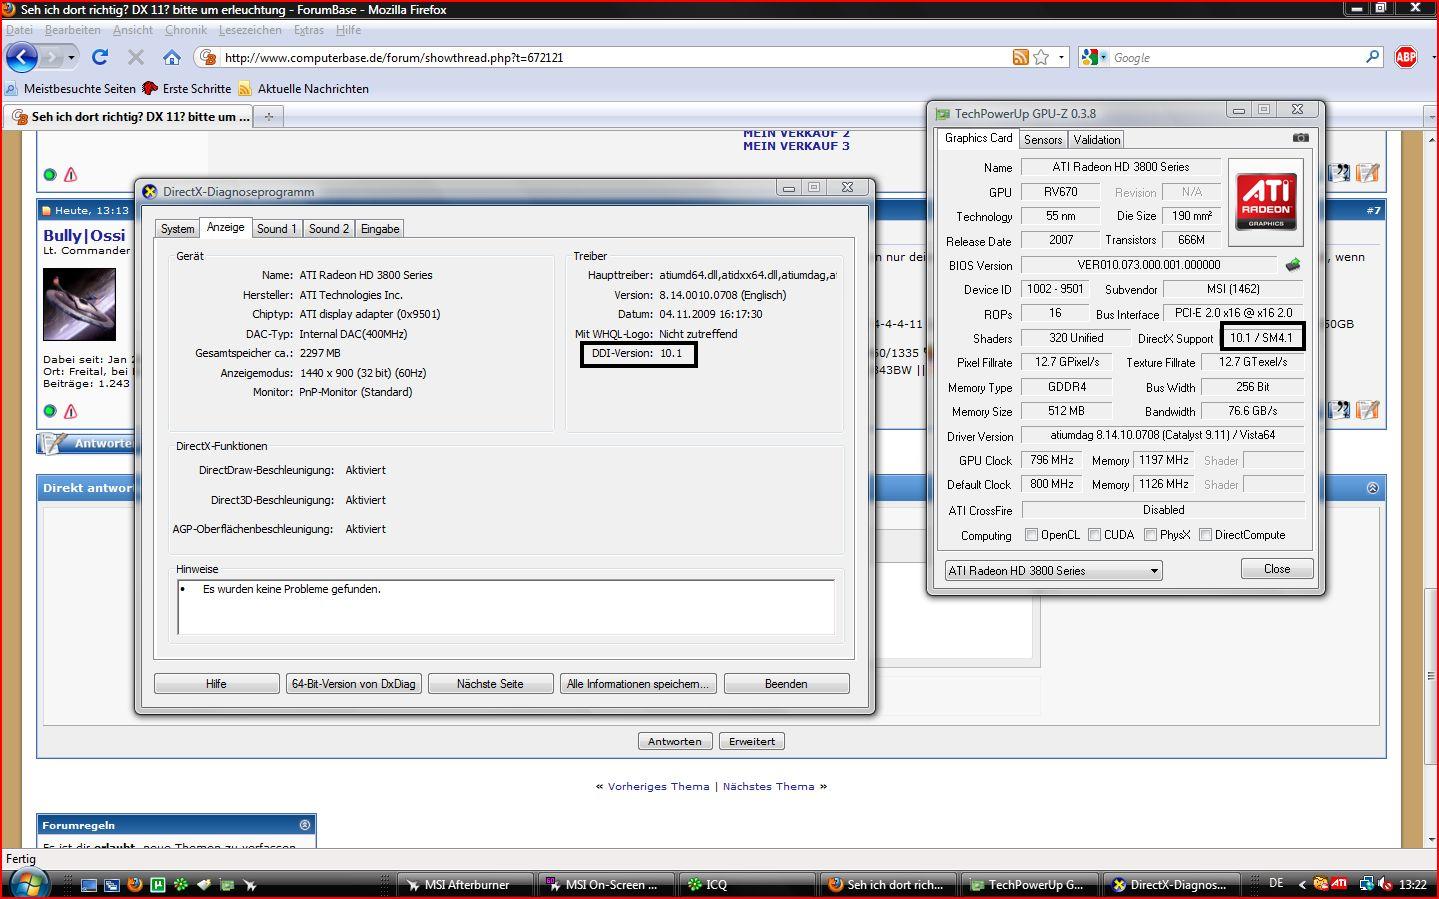This screenshot has width=1439, height=899.
Task: Open Aktuelle Nachrichten bookmark
Action: point(303,88)
